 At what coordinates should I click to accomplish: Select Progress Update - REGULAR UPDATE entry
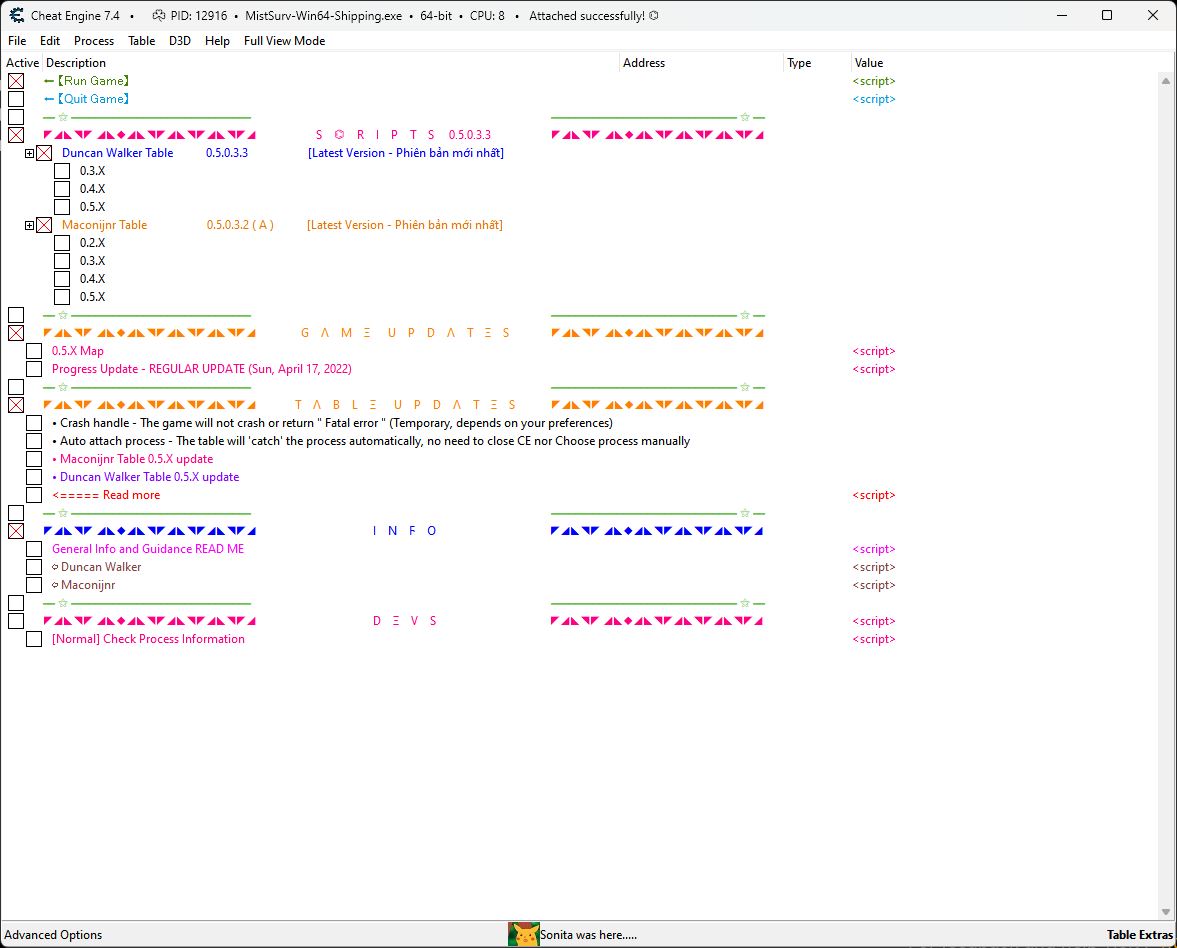tap(202, 369)
